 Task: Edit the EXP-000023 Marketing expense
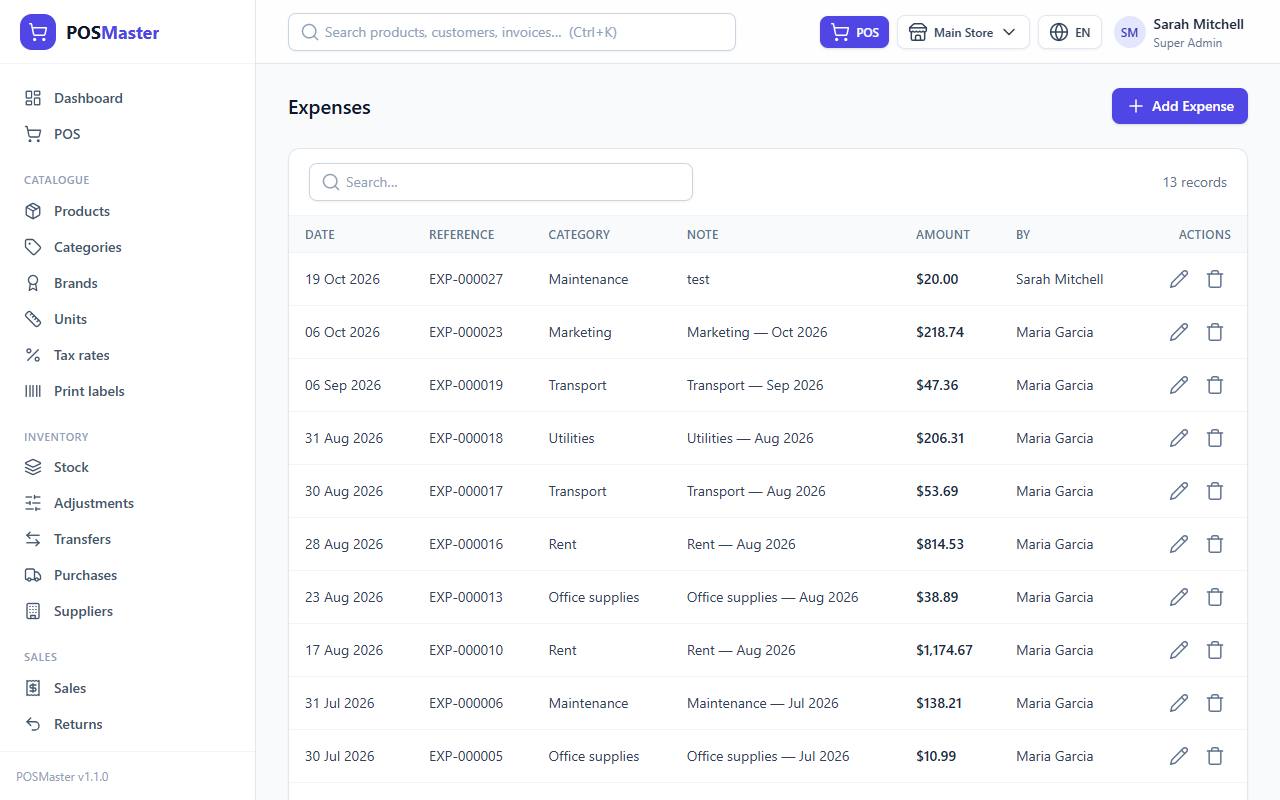tap(1179, 332)
